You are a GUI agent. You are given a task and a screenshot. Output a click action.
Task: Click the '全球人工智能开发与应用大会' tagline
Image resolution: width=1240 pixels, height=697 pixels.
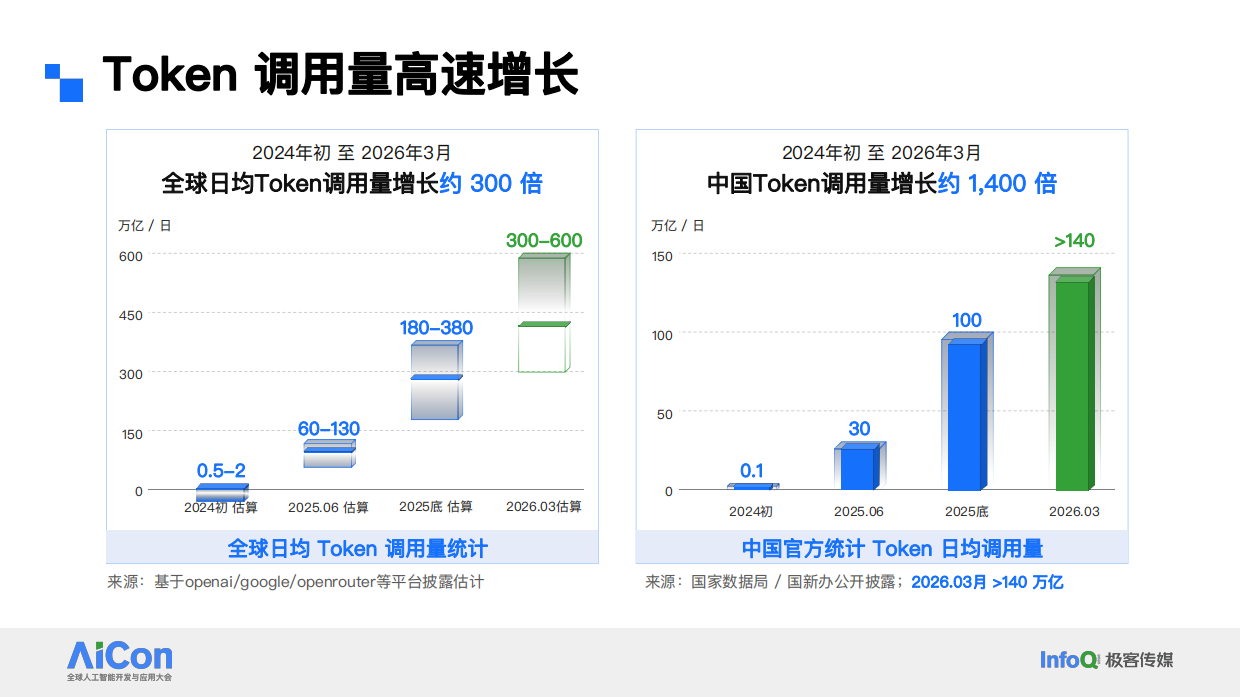119,678
